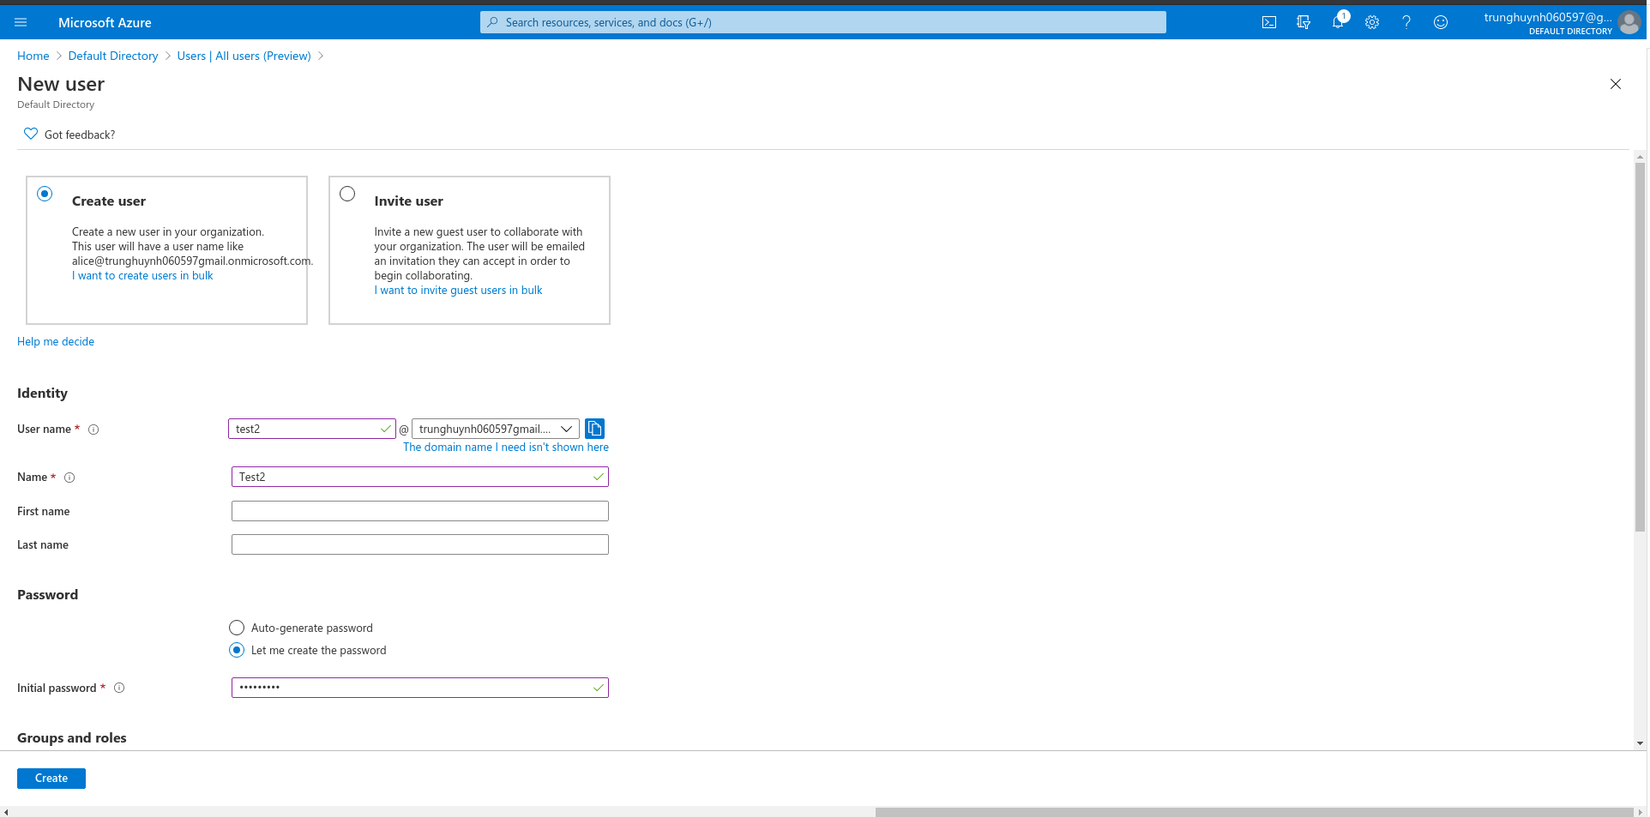Click the horizontal scrollbar thumb at the bottom

tap(1254, 812)
